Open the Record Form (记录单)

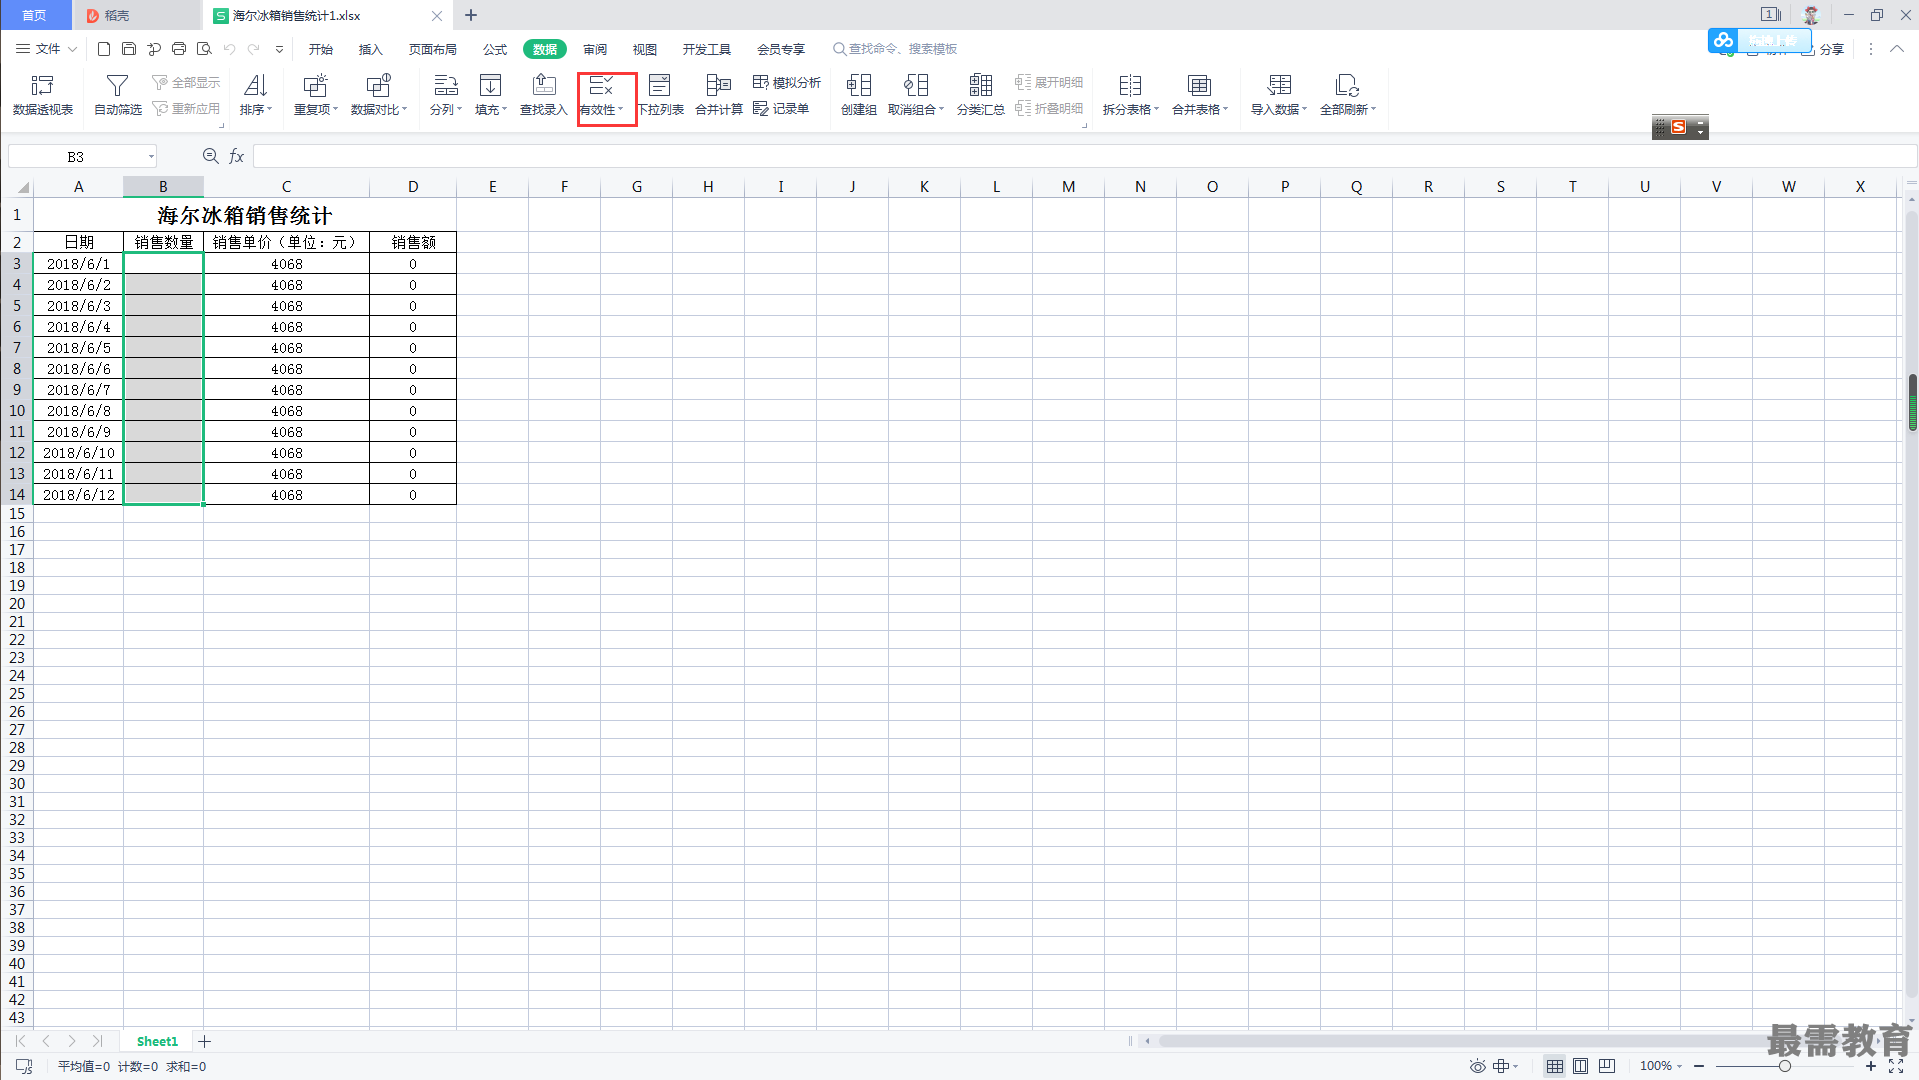point(781,108)
